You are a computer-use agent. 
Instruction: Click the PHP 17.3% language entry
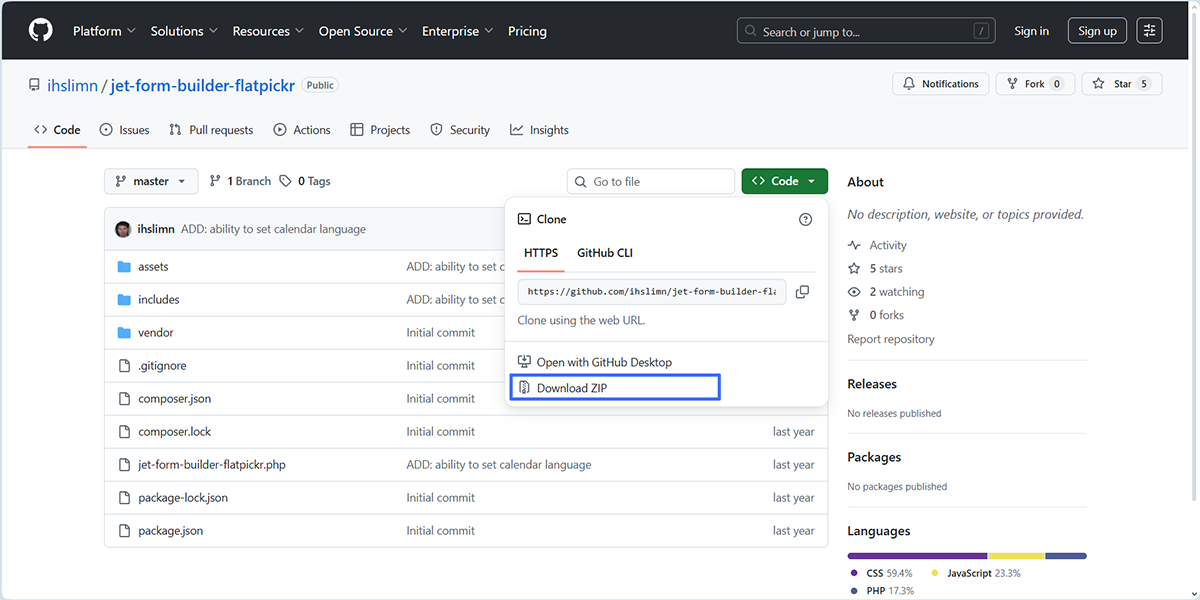(881, 591)
